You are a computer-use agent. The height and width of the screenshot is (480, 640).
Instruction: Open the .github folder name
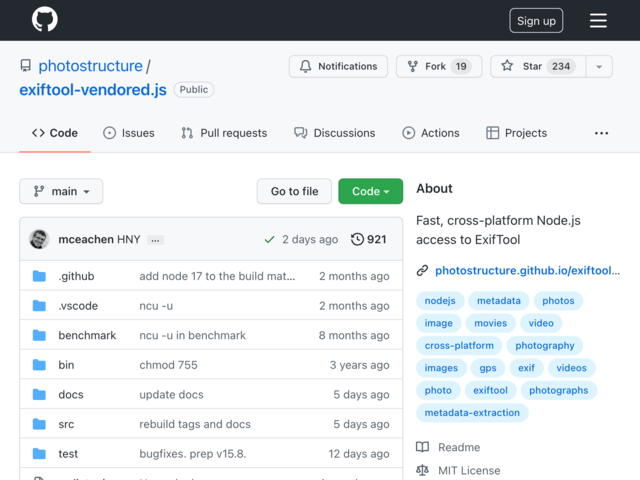[76, 276]
